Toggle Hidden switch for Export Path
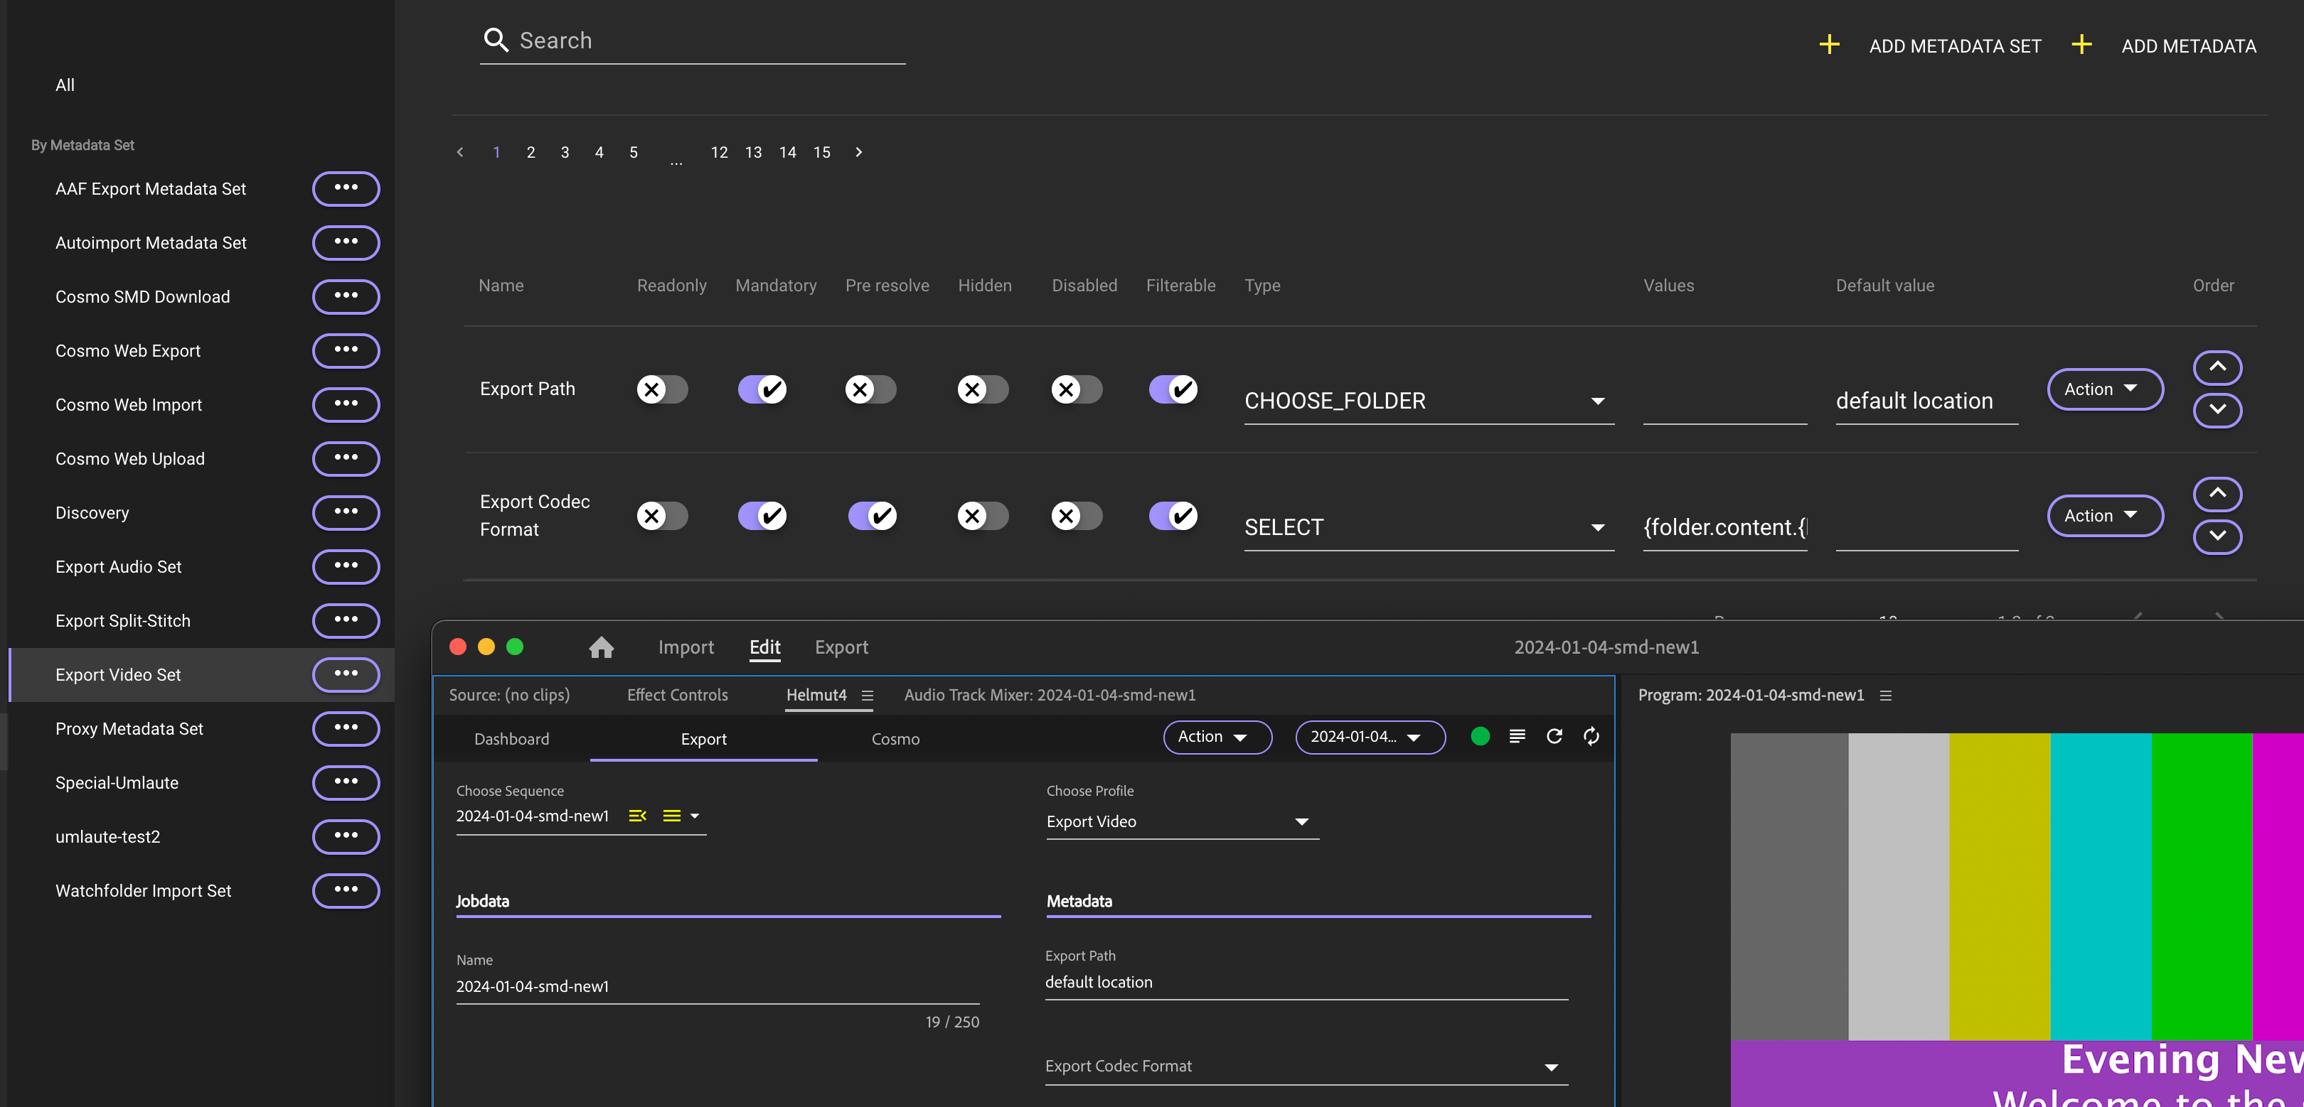 [x=982, y=389]
